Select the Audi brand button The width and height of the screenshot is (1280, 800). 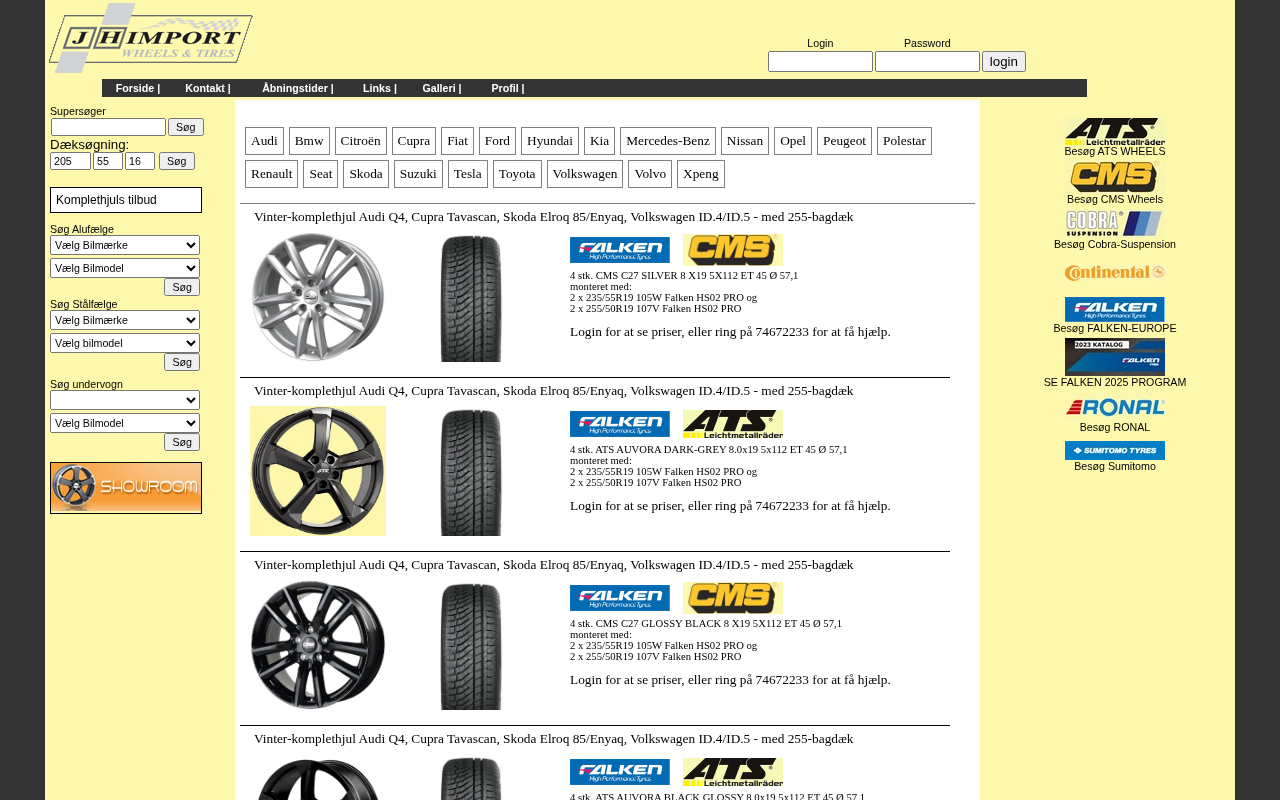click(x=264, y=141)
